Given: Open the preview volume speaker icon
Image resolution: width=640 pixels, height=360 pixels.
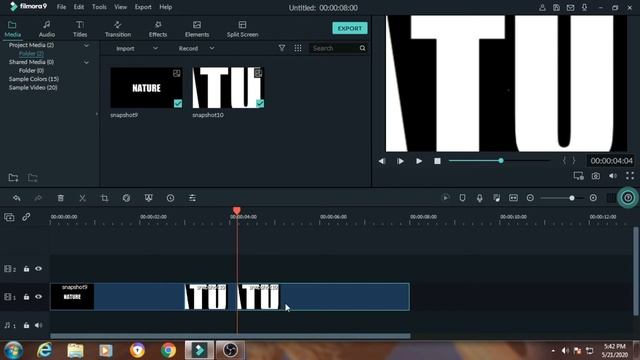Looking at the screenshot, I should pyautogui.click(x=613, y=176).
